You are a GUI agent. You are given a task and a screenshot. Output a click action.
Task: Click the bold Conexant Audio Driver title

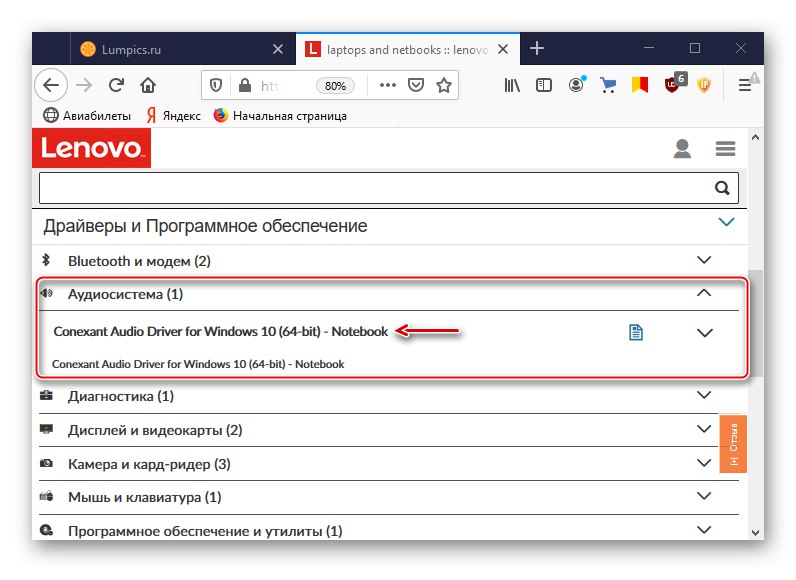pos(220,331)
